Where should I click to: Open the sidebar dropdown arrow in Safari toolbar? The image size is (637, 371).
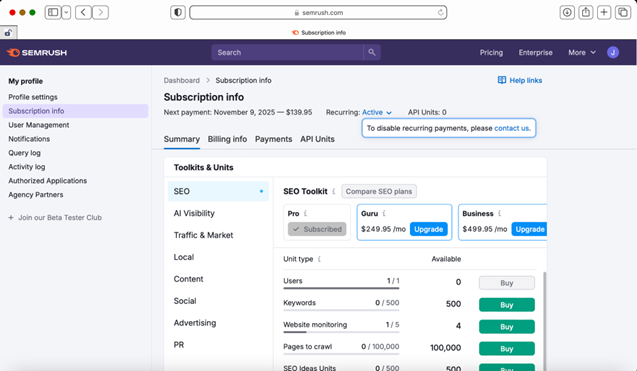tap(66, 12)
